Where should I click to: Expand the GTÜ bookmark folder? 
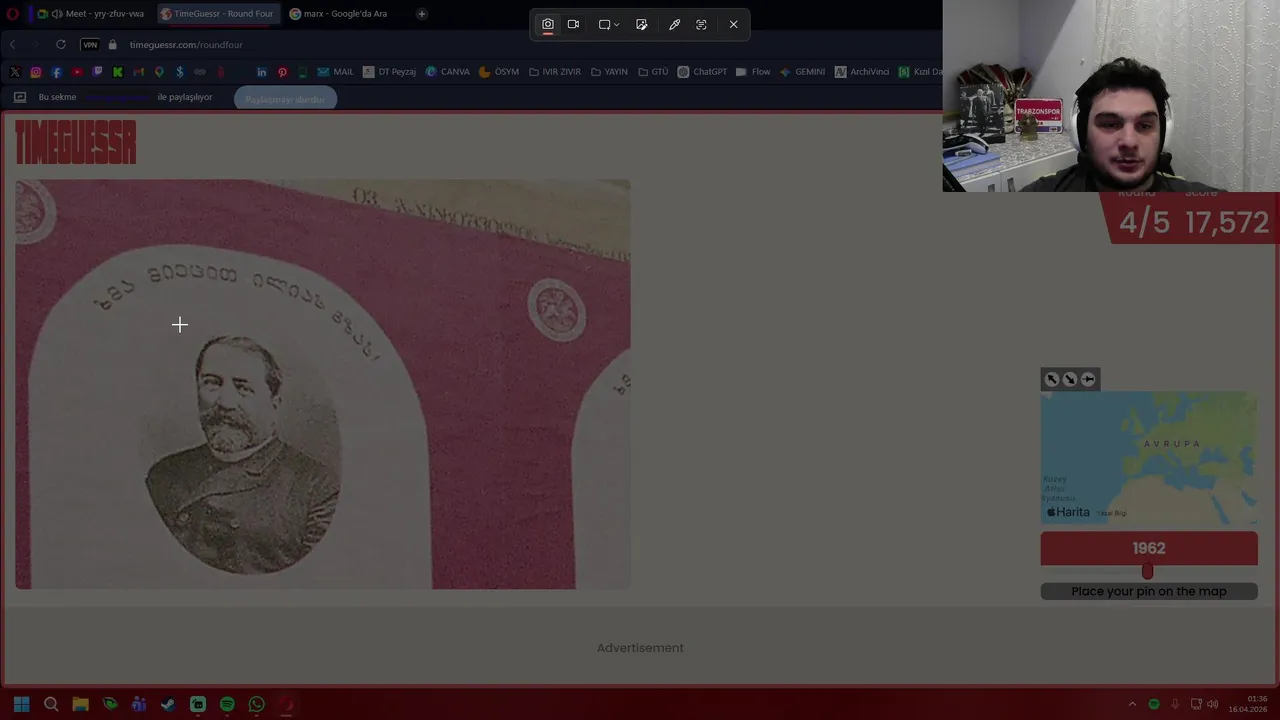(x=653, y=72)
